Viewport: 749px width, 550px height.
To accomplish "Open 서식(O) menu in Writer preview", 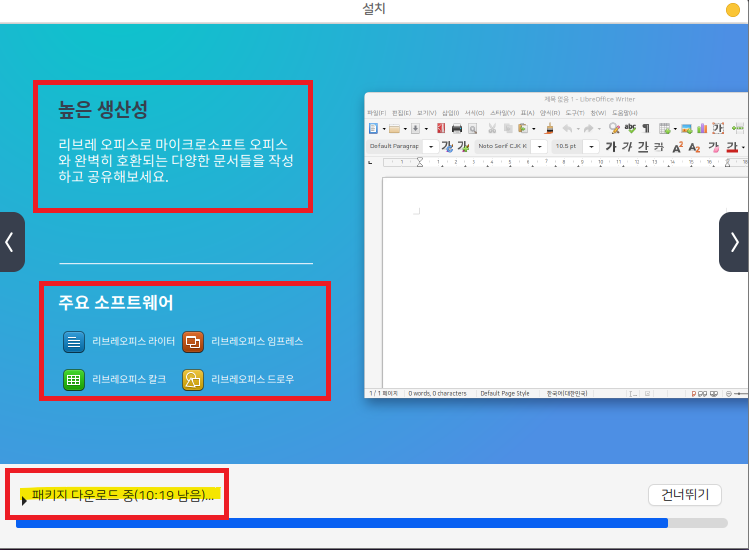I will tap(474, 113).
